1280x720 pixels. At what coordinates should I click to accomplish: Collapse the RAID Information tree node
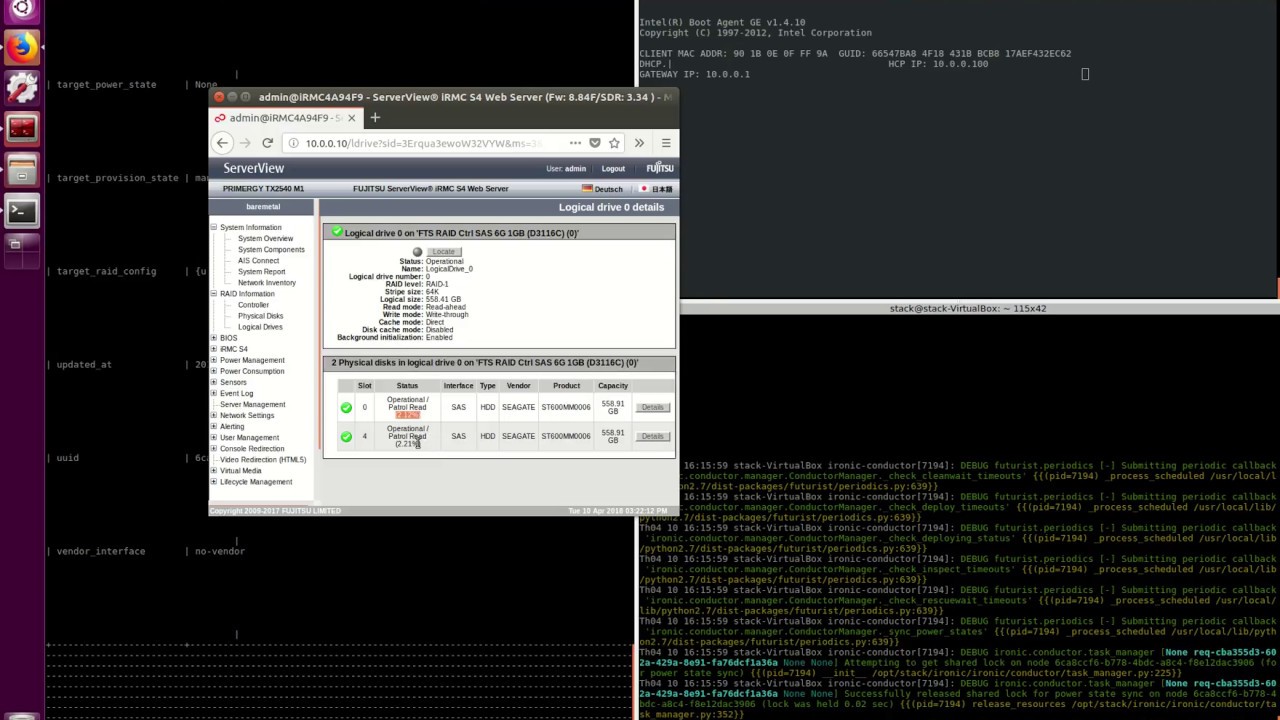tap(213, 294)
